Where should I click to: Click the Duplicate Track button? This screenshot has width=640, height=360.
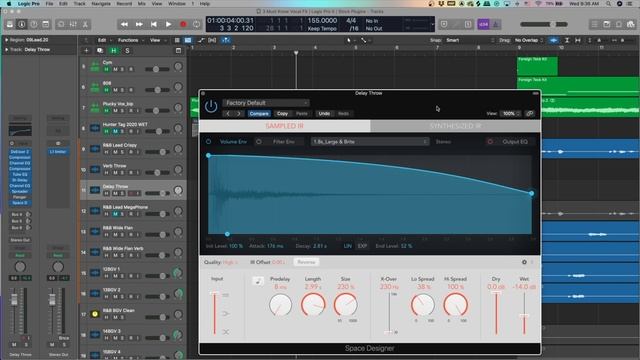tap(100, 51)
